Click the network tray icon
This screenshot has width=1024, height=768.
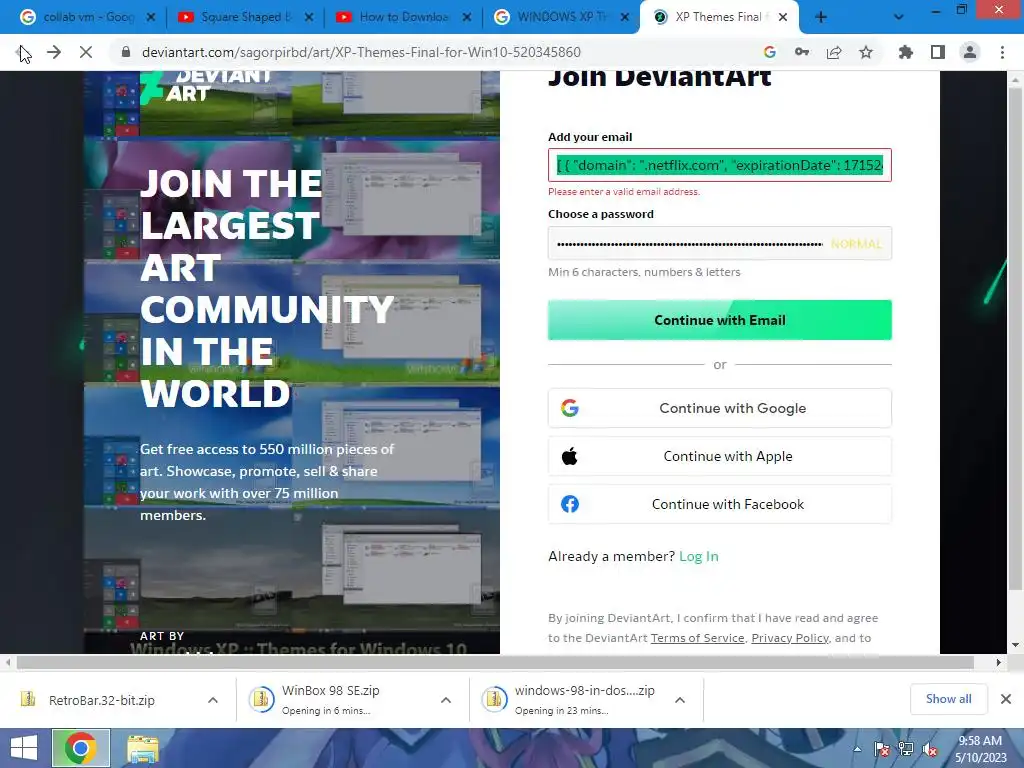pyautogui.click(x=906, y=749)
